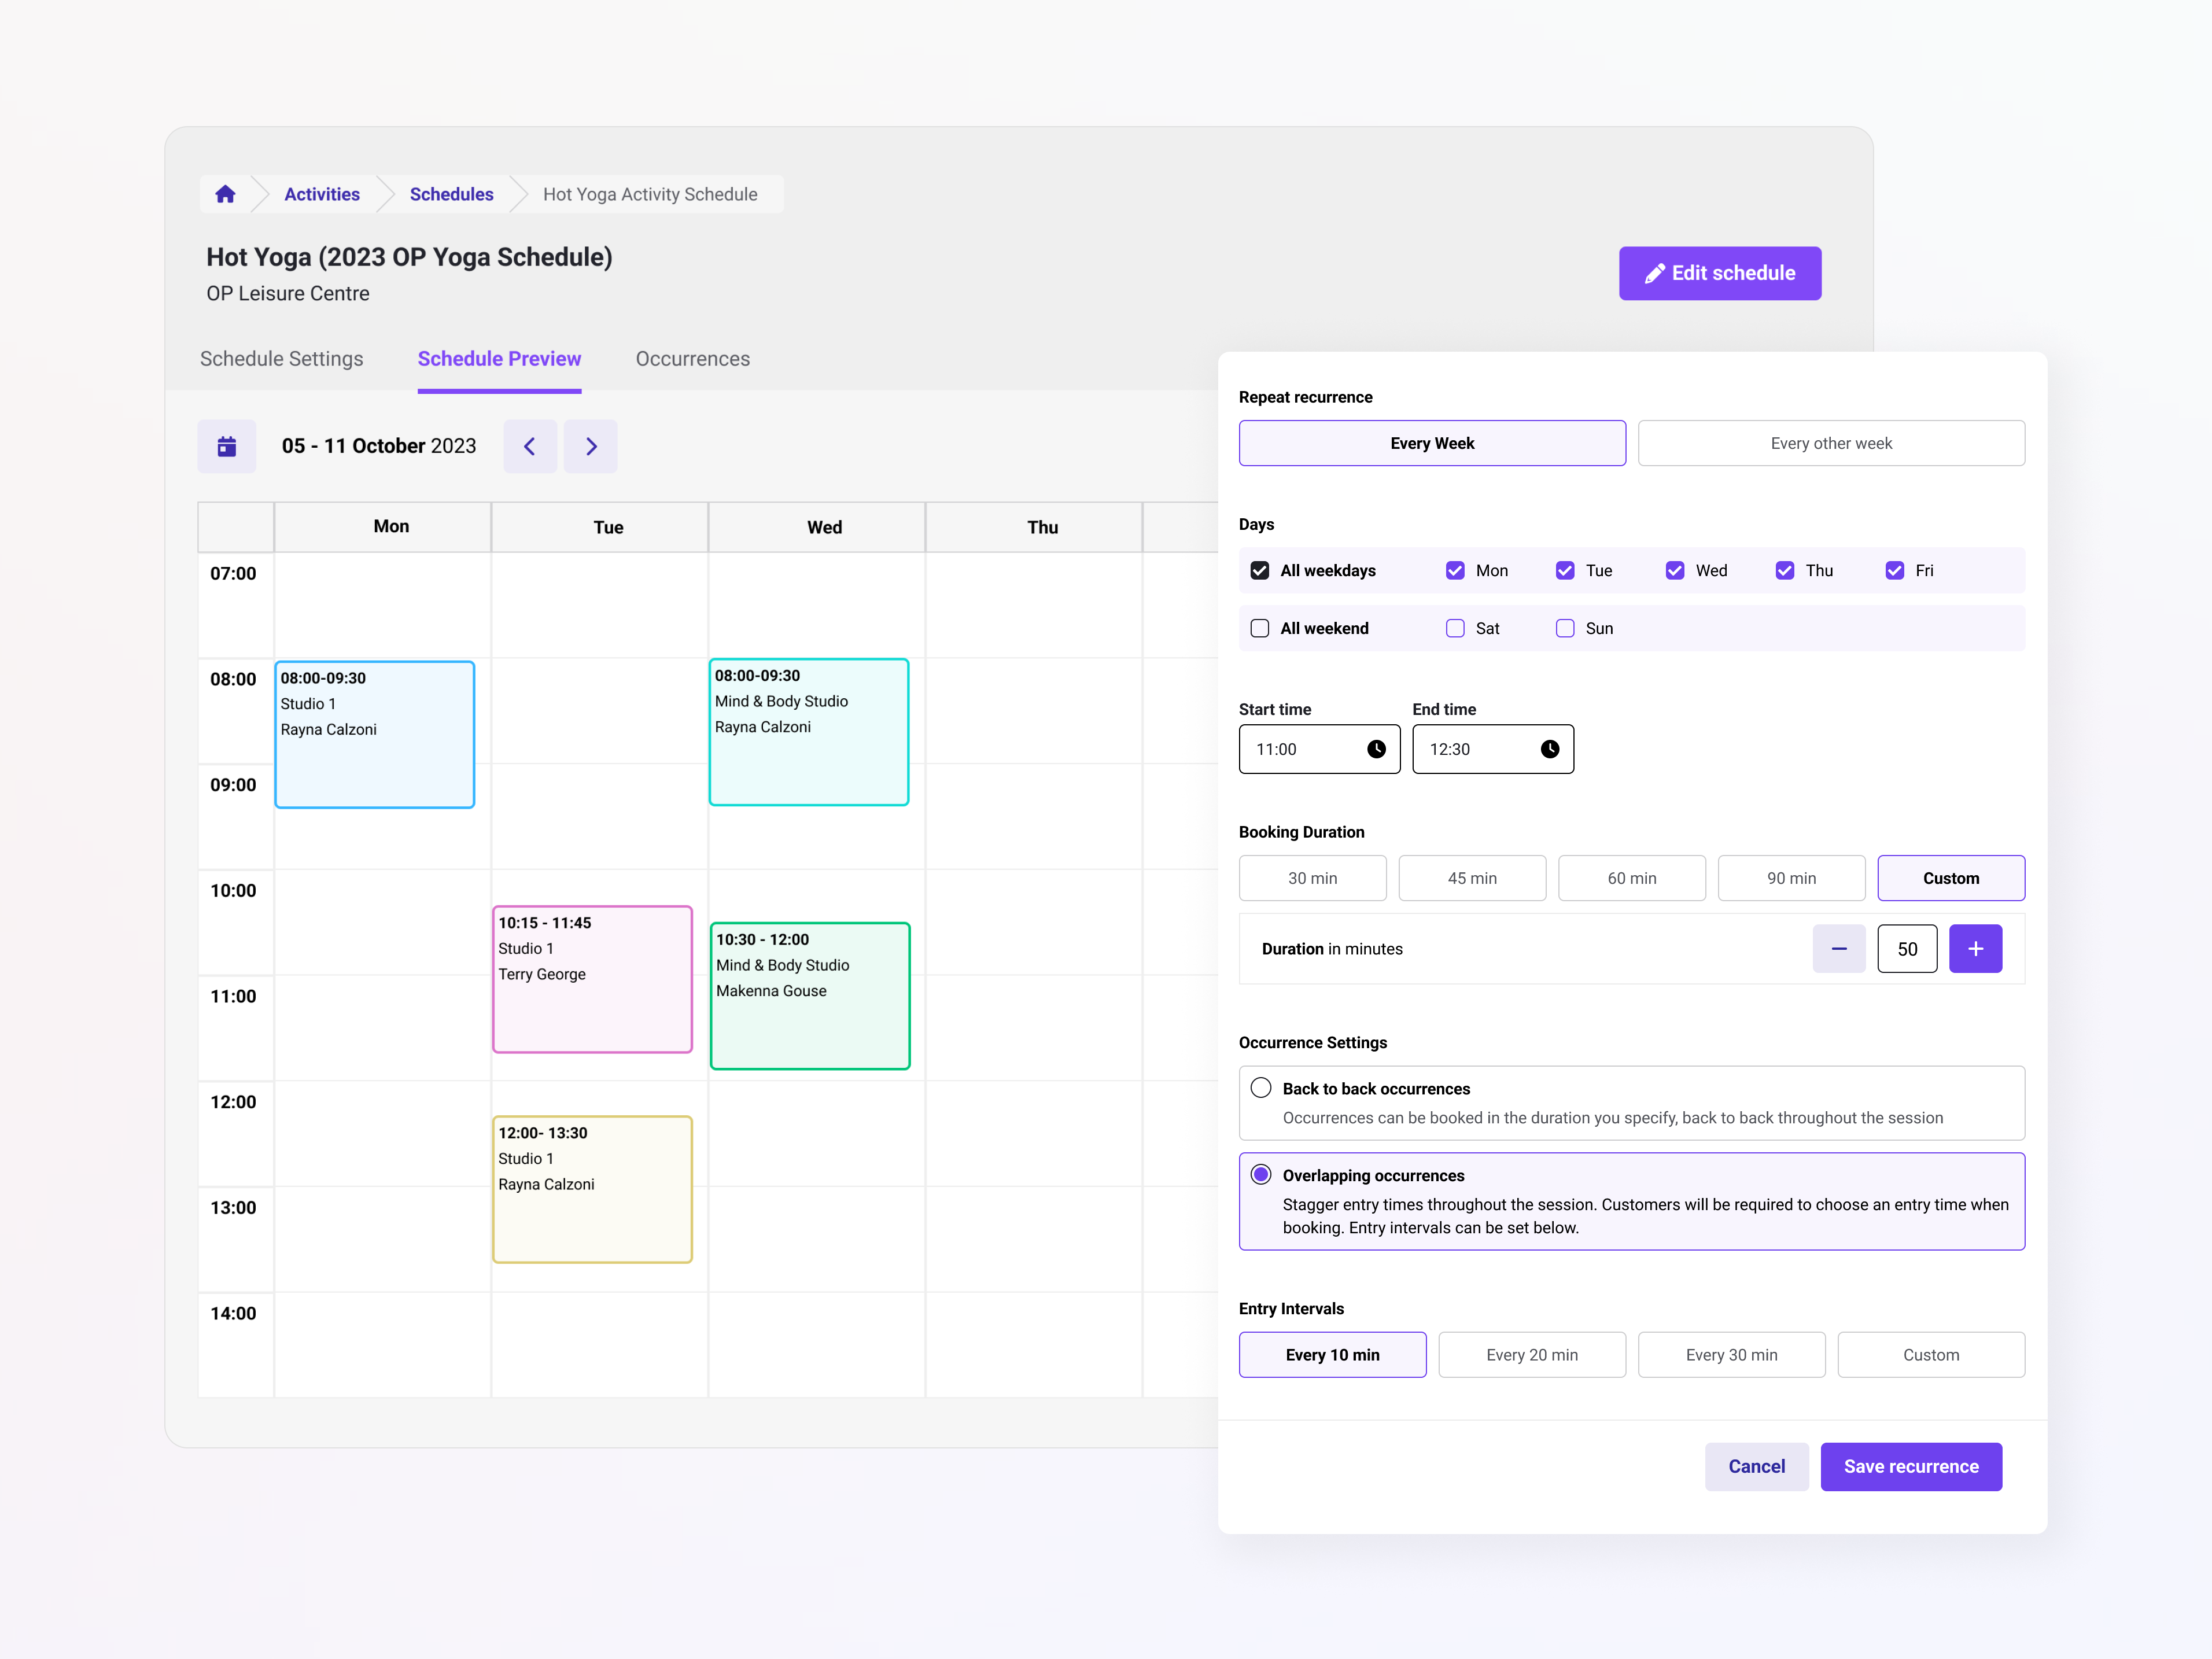Click the home breadcrumb icon

click(x=225, y=194)
